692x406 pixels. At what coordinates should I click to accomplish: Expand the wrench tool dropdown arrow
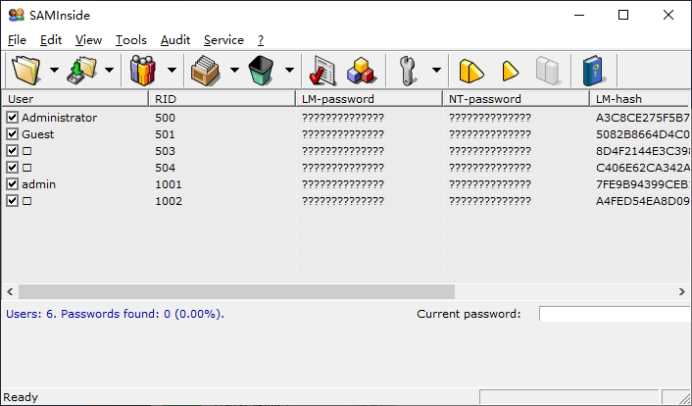[436, 70]
